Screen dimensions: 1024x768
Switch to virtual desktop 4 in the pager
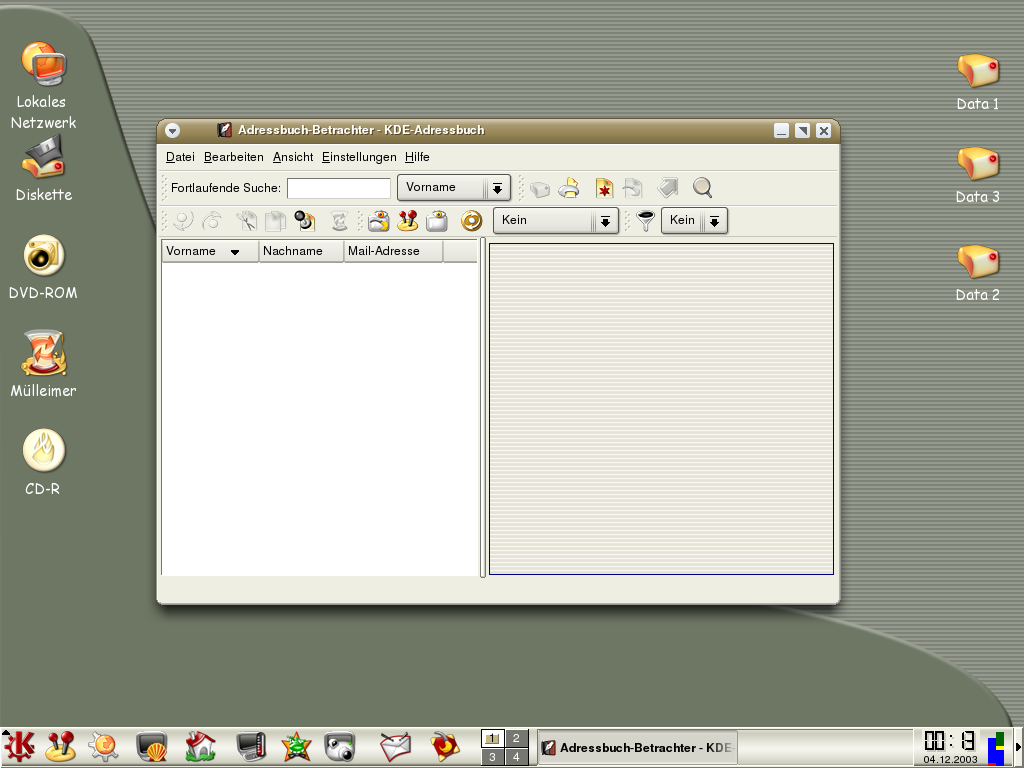click(516, 757)
